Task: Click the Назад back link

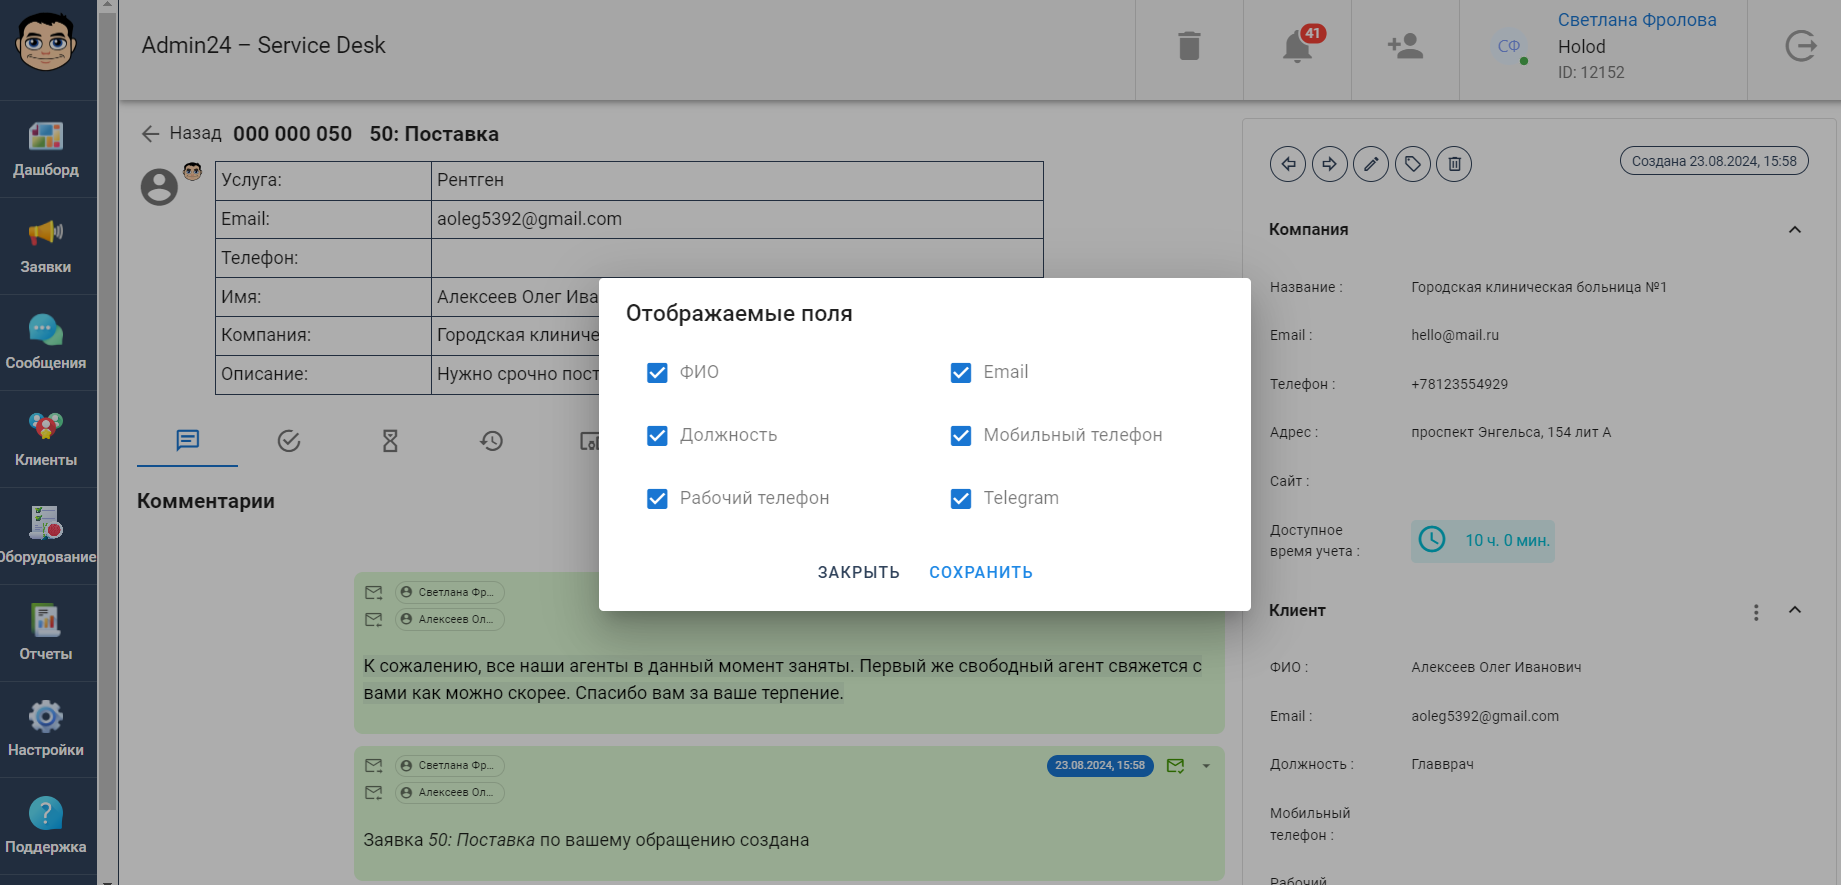Action: [x=182, y=133]
